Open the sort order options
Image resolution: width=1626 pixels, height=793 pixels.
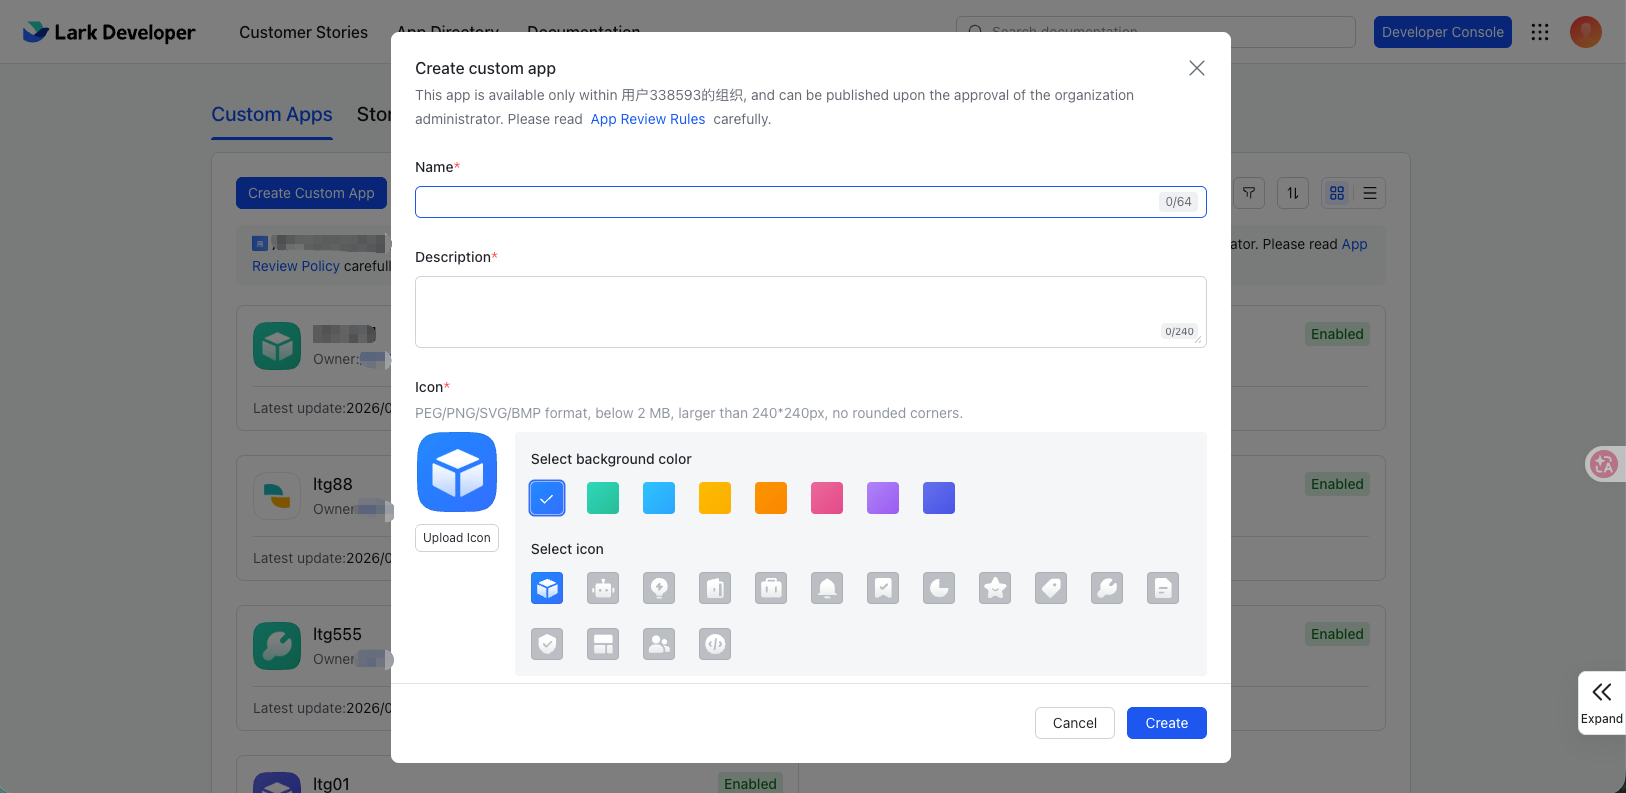1293,193
